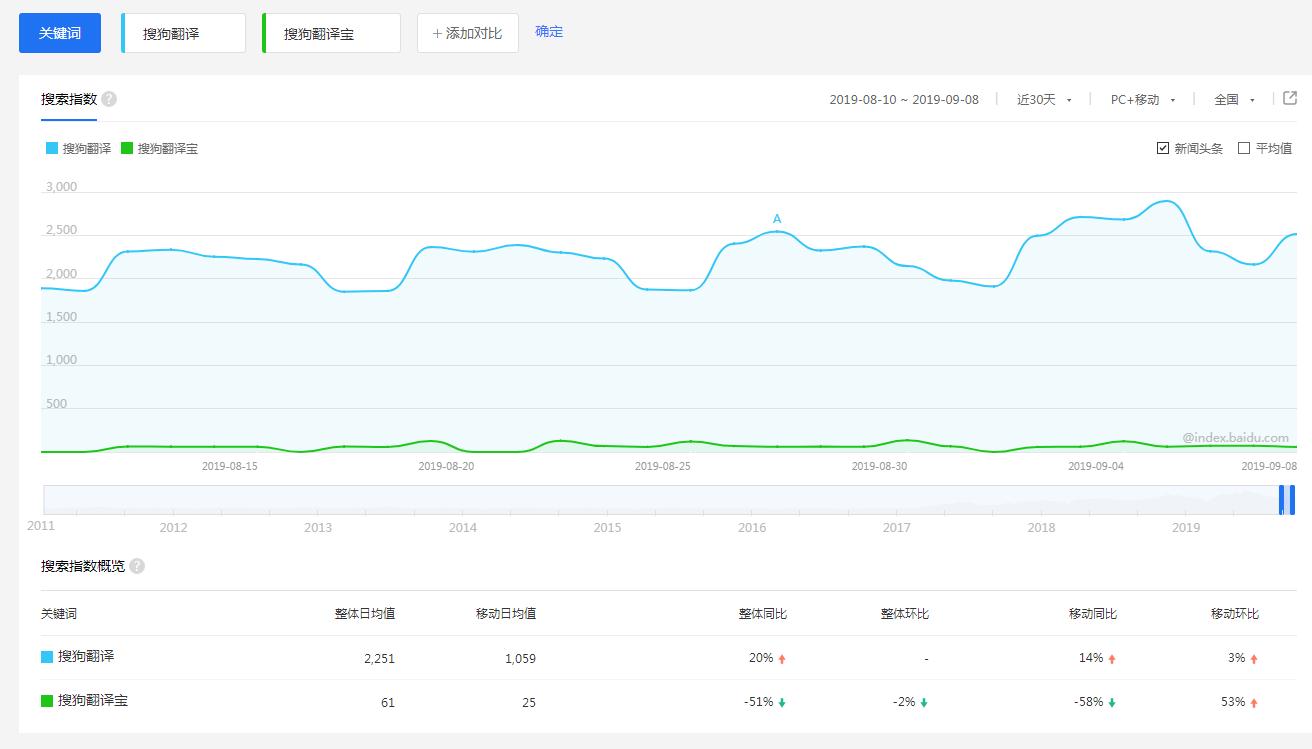This screenshot has width=1312, height=749.
Task: Toggle 搜狗翻译宝 green legend series
Action: (x=159, y=148)
